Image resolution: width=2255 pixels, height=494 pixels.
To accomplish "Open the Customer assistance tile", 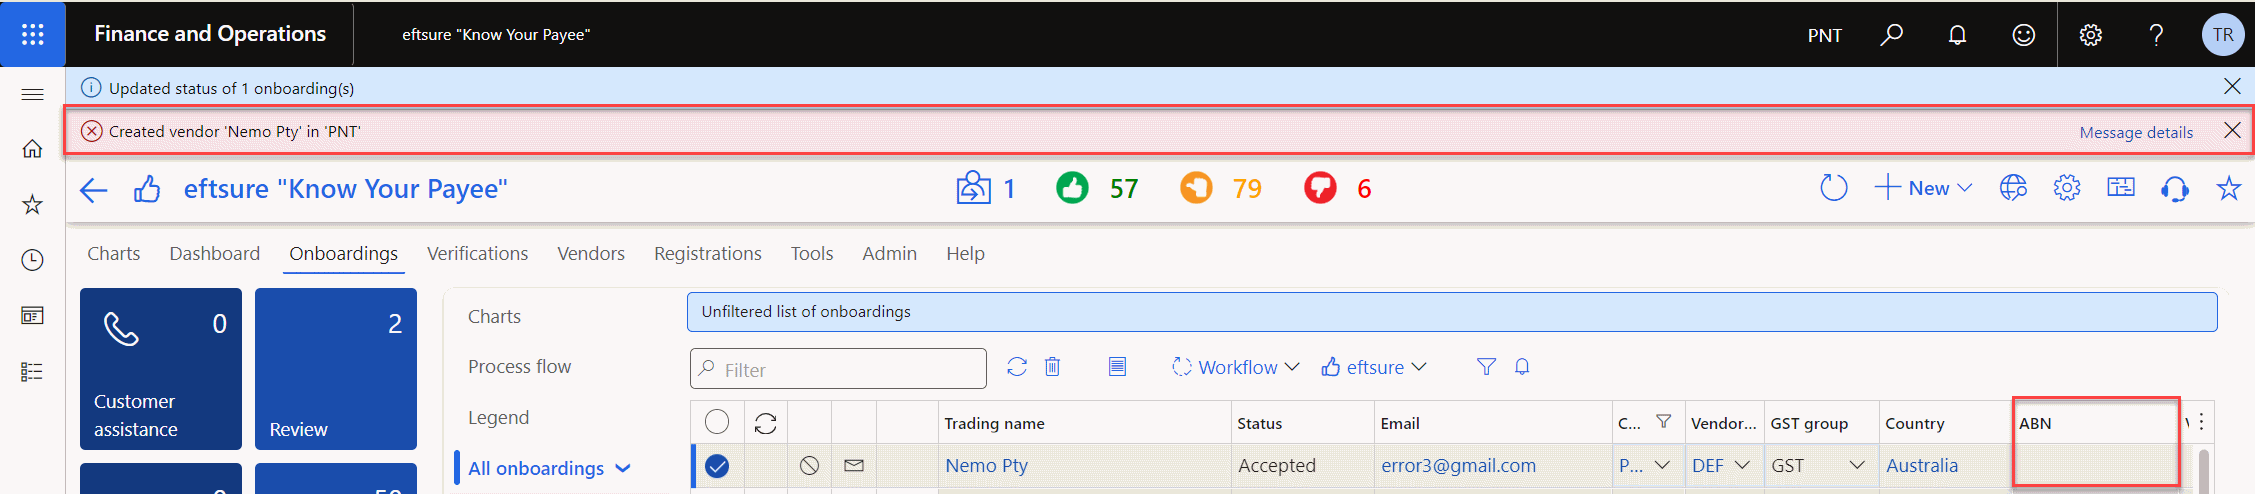I will [x=161, y=369].
